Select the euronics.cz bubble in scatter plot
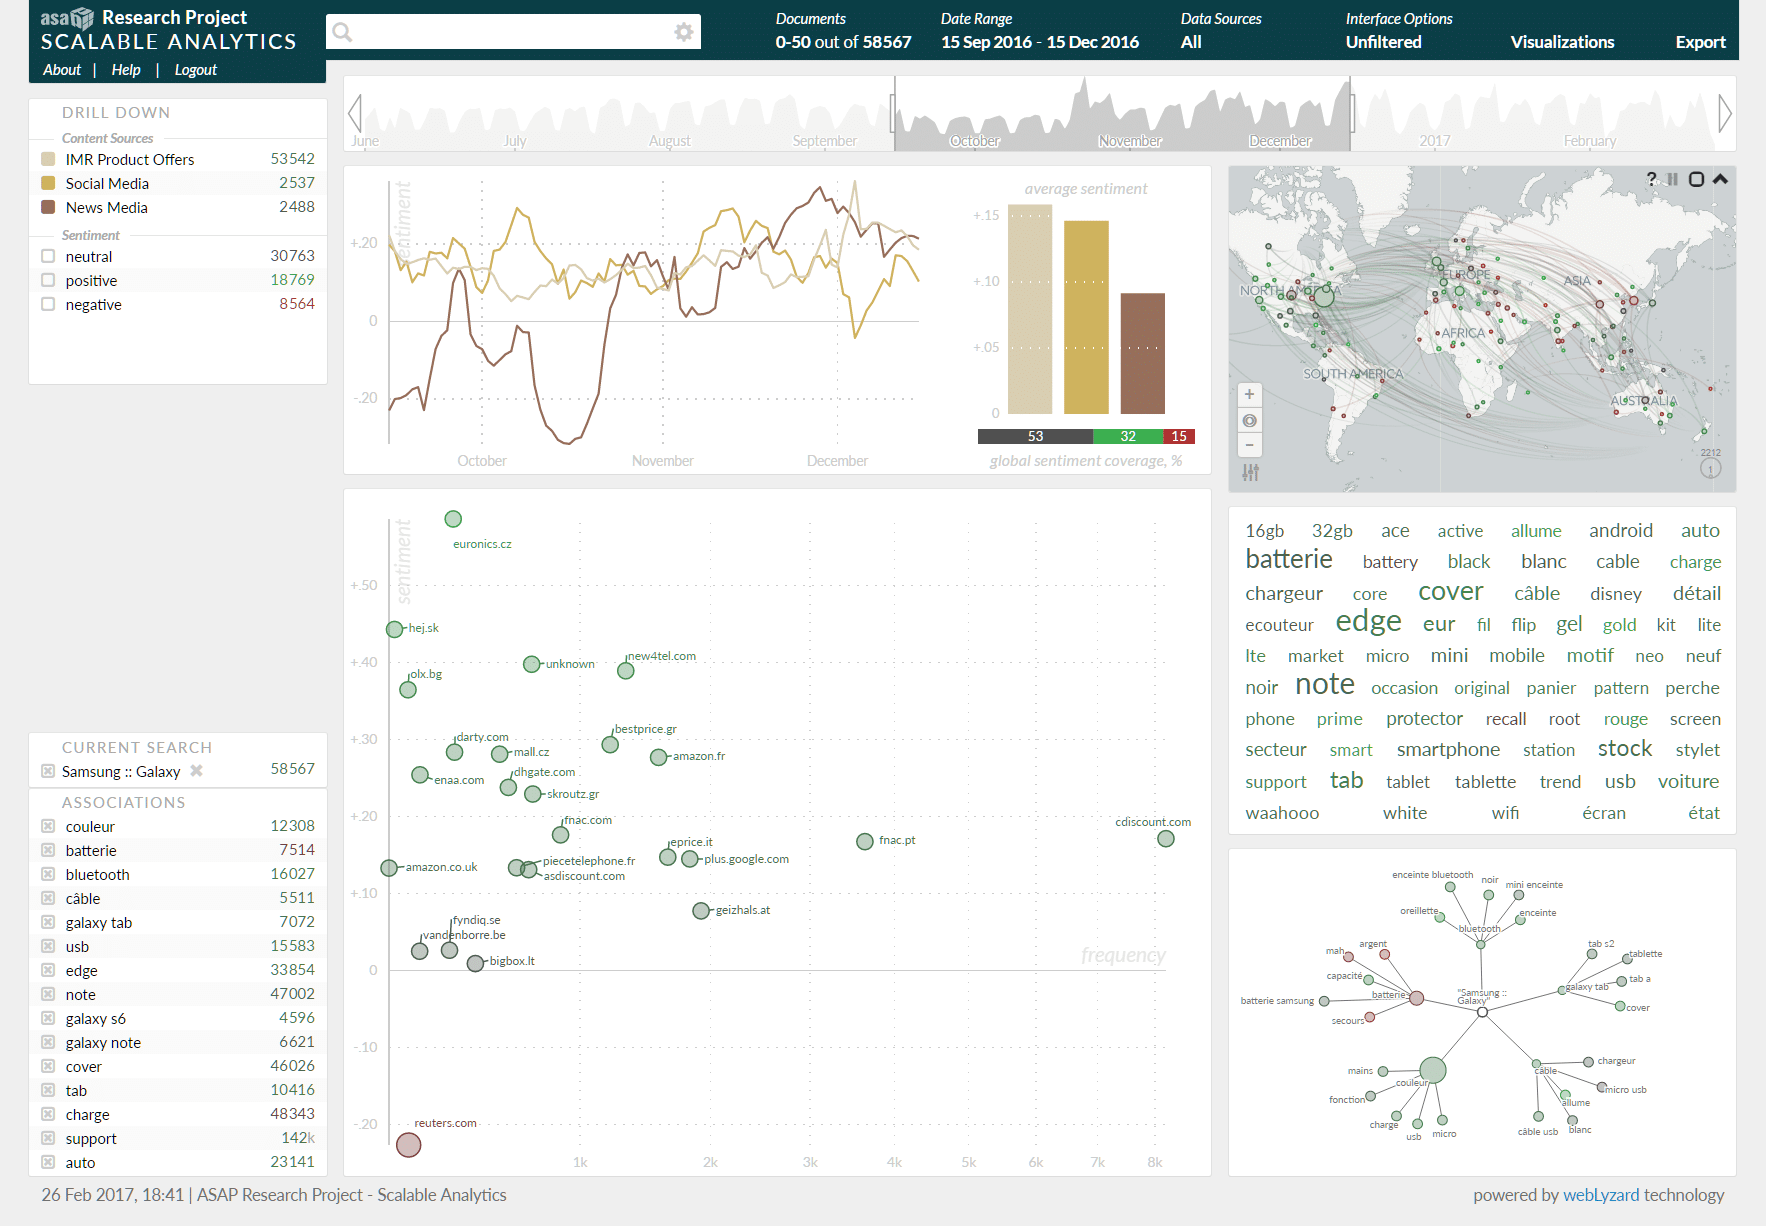This screenshot has height=1226, width=1766. tap(453, 519)
